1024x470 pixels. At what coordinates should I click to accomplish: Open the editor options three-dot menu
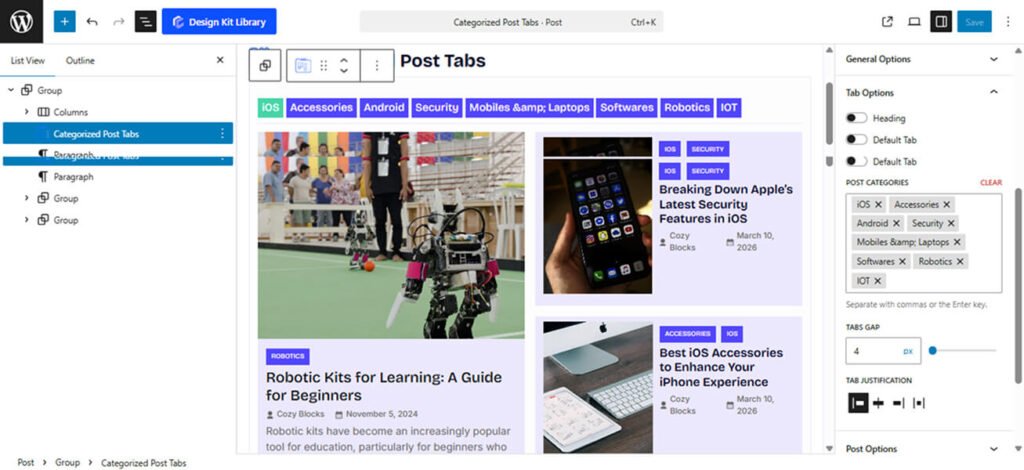1008,22
